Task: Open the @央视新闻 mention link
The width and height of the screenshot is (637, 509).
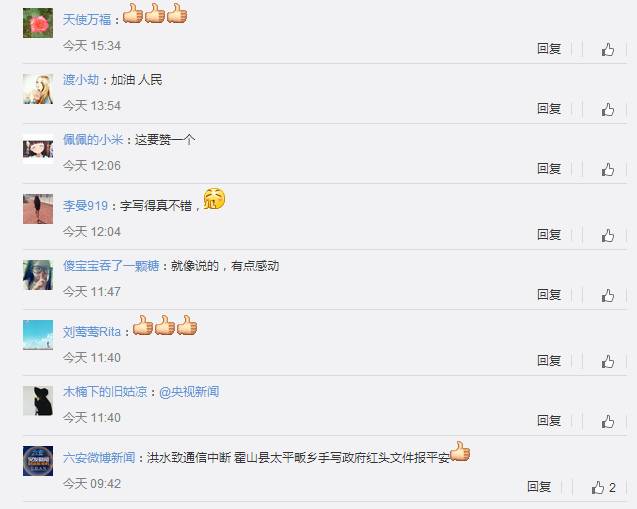Action: tap(189, 392)
